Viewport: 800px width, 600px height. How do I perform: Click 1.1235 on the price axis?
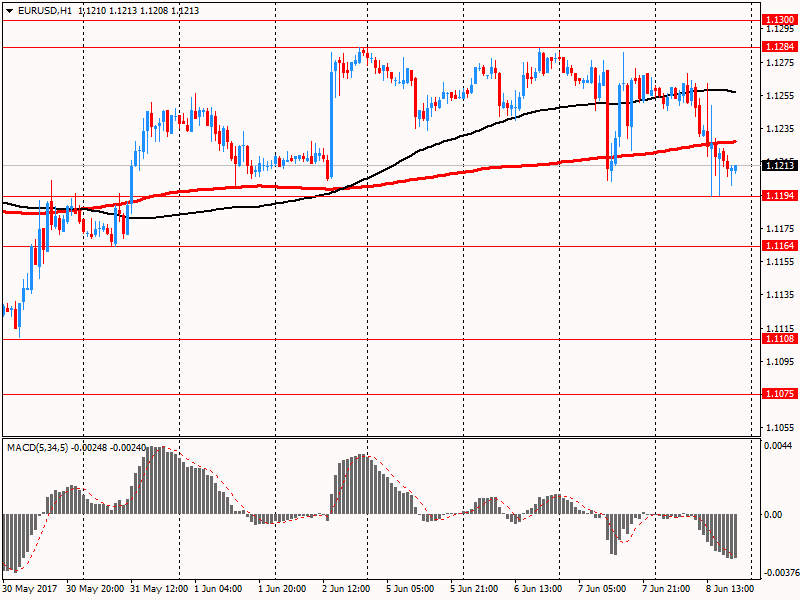pyautogui.click(x=781, y=129)
